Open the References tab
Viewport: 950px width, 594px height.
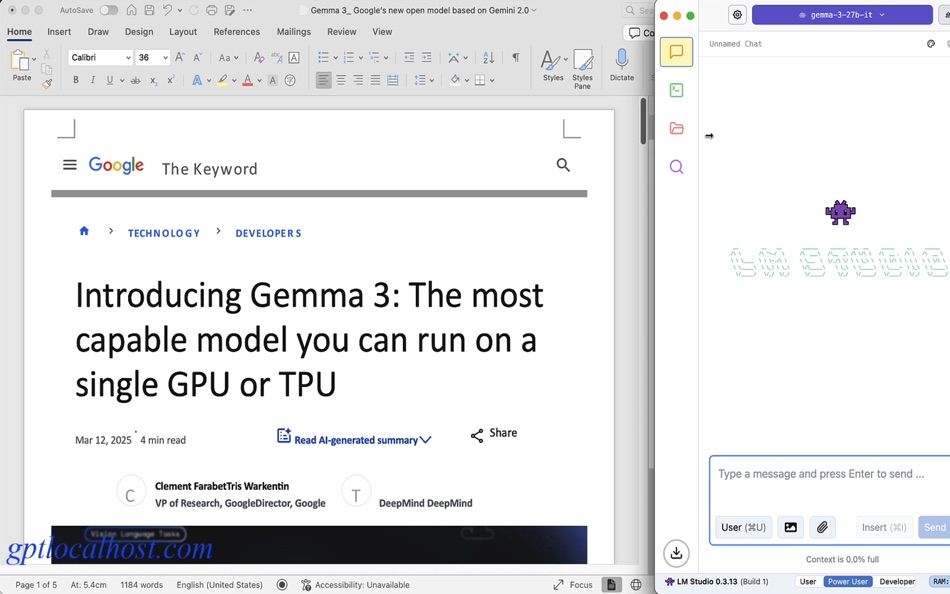236,32
